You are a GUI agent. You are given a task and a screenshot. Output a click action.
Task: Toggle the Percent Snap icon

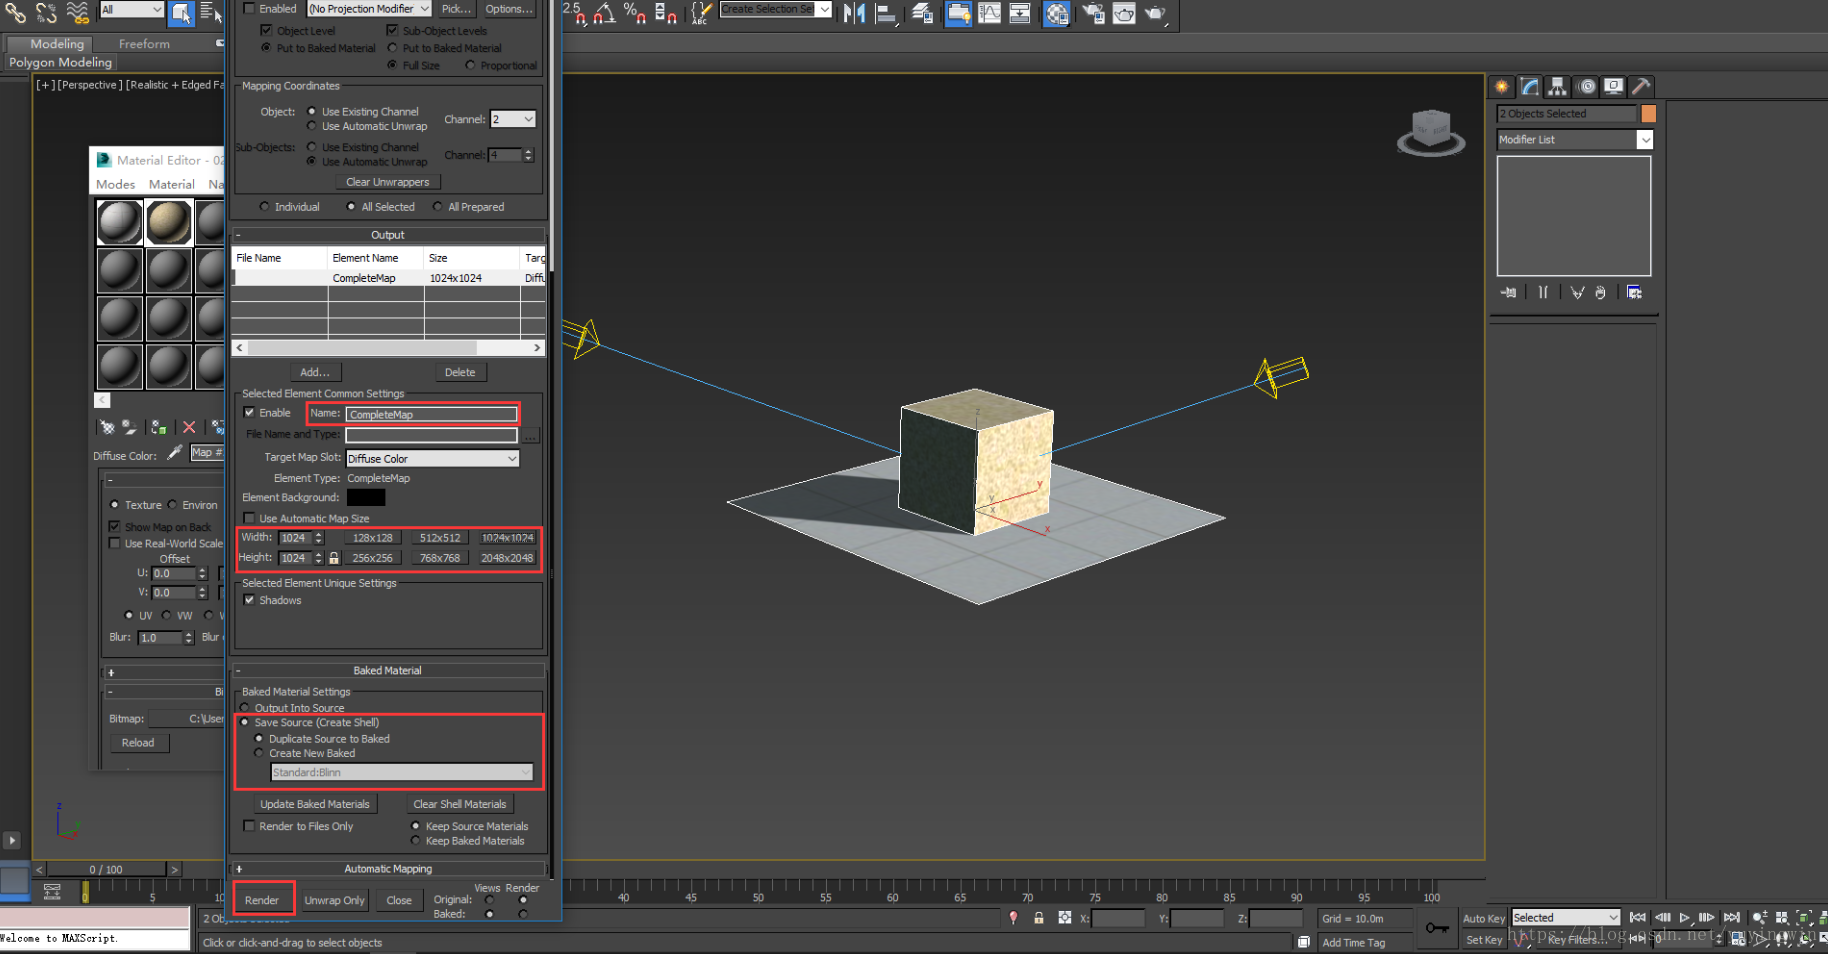(x=634, y=13)
